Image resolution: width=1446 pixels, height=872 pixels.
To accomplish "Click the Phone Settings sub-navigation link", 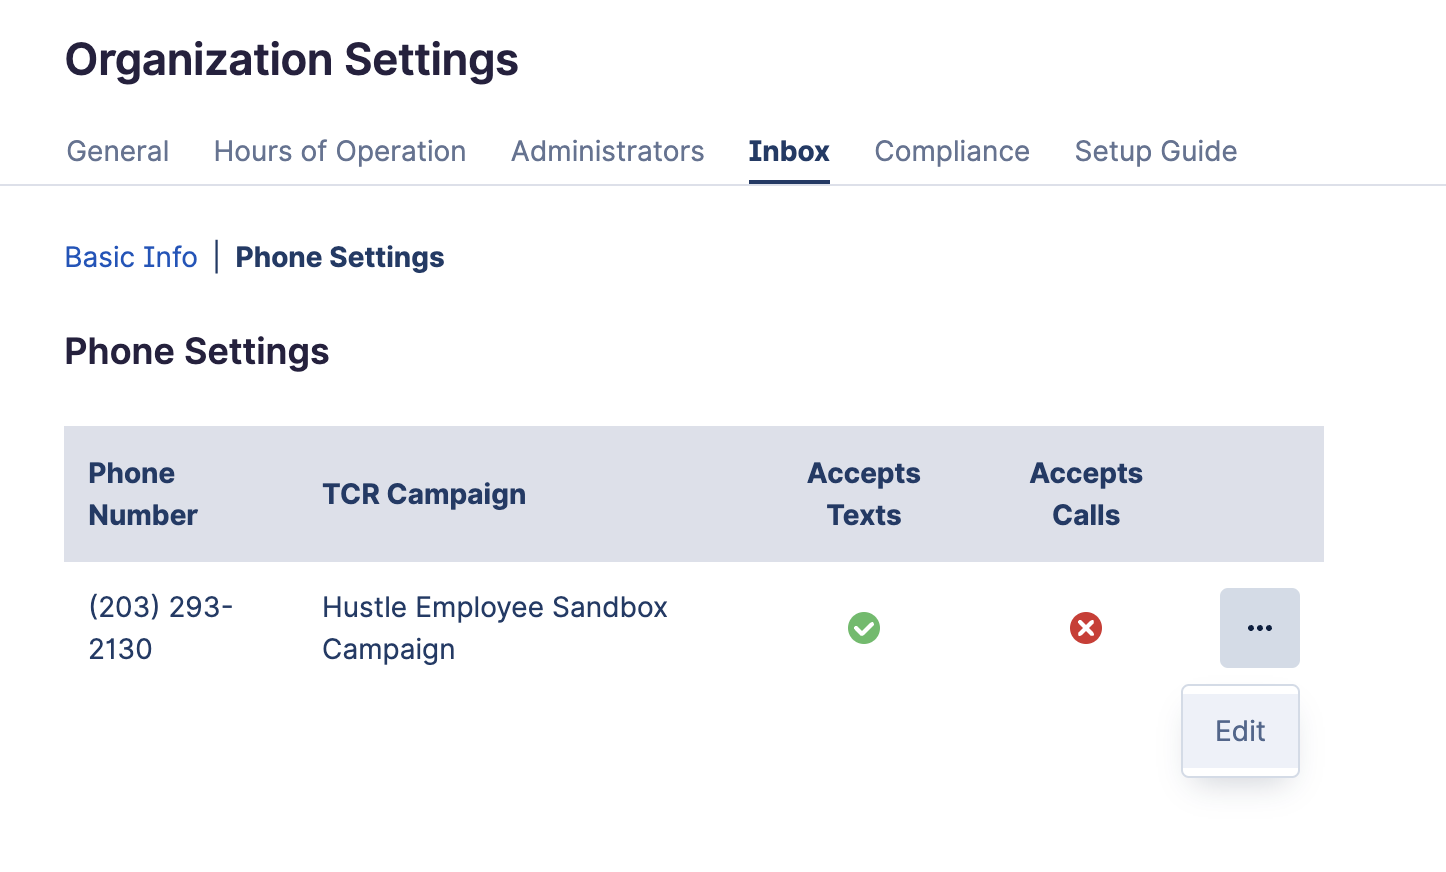I will (340, 257).
